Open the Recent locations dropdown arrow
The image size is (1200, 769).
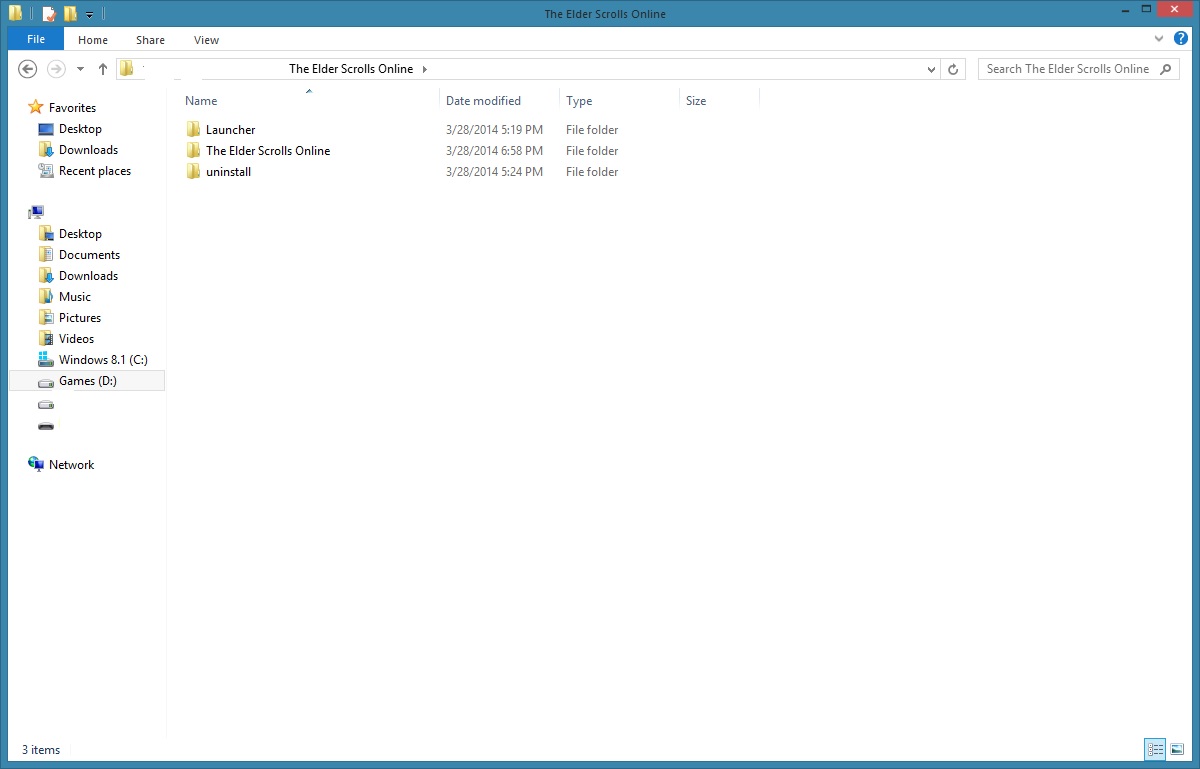80,70
